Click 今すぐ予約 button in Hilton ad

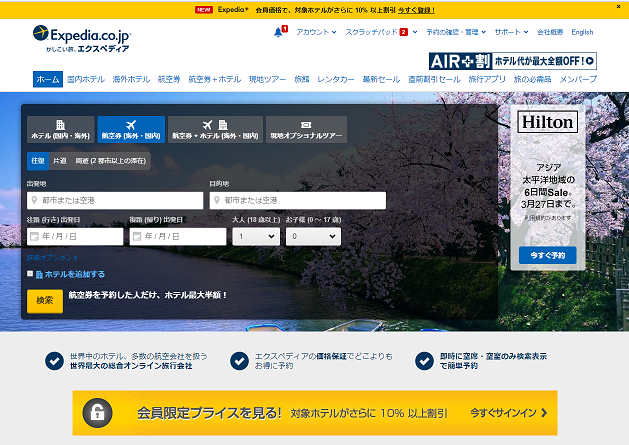click(548, 255)
